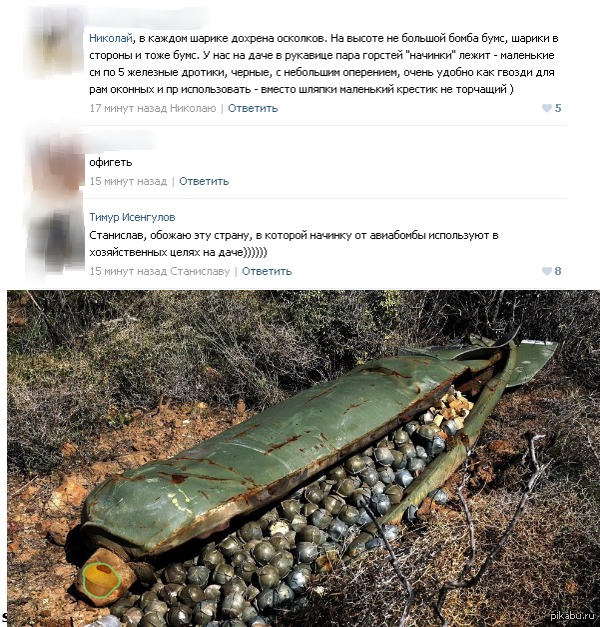Click the 'Николаю' reply-target link
Image resolution: width=600 pixels, height=627 pixels.
tap(193, 108)
